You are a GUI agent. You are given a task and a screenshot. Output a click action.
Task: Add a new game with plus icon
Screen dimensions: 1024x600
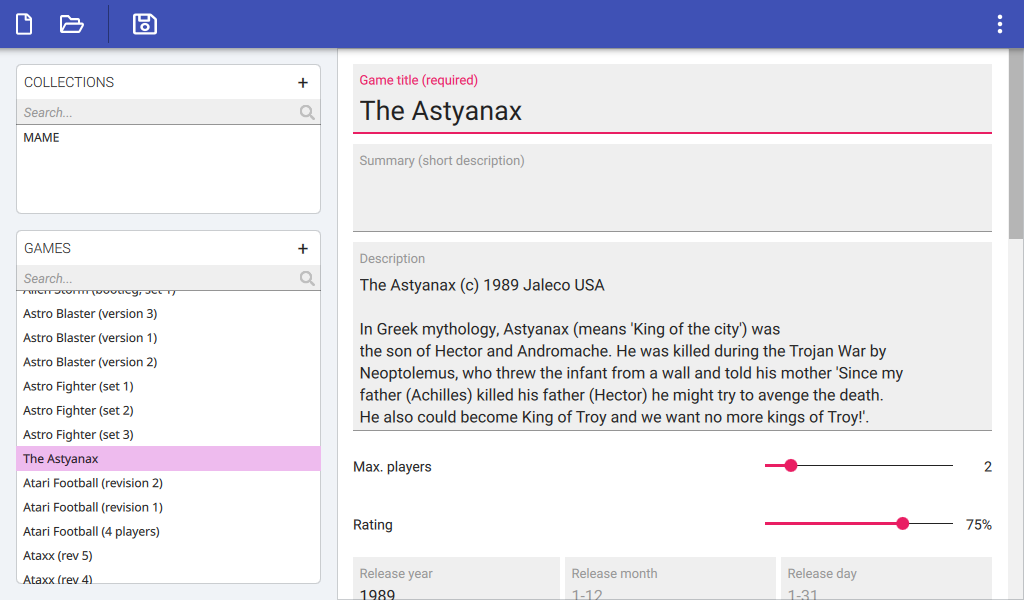point(302,249)
